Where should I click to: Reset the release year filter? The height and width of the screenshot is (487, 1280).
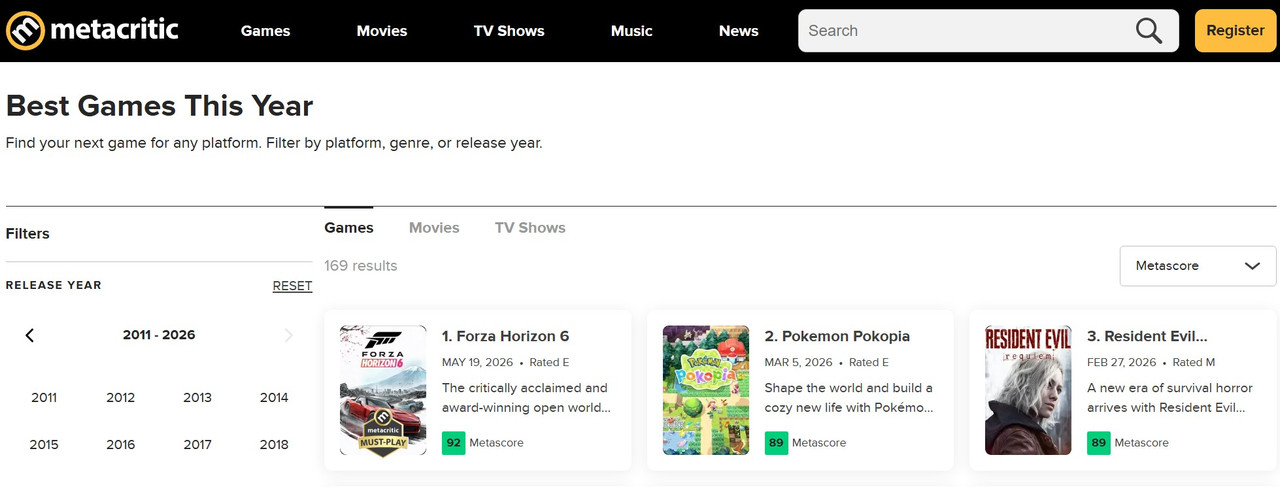pos(292,286)
